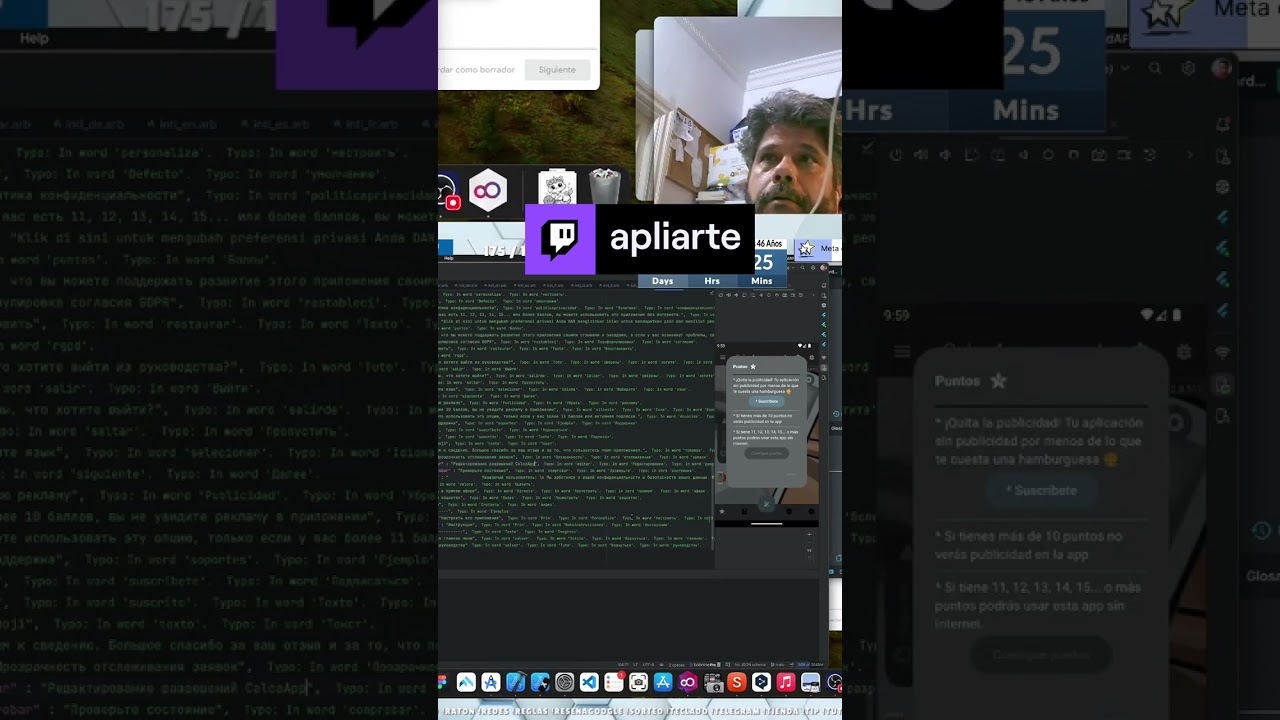The image size is (1280, 720).
Task: Open the teal chevron app in Dock
Action: click(x=466, y=682)
